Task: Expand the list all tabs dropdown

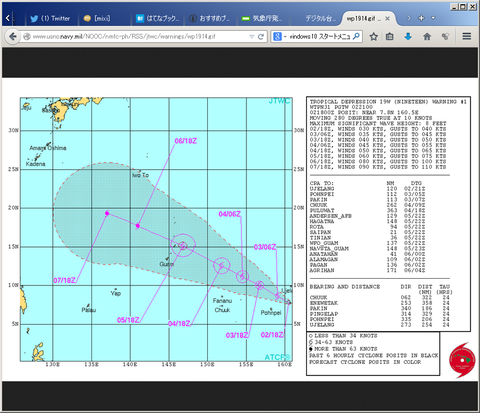Action: click(x=433, y=18)
